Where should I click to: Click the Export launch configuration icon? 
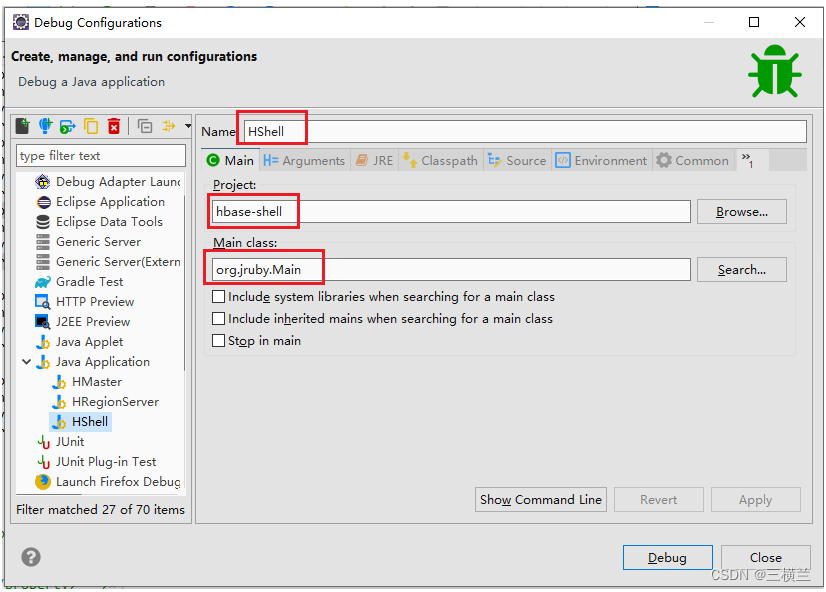point(68,126)
